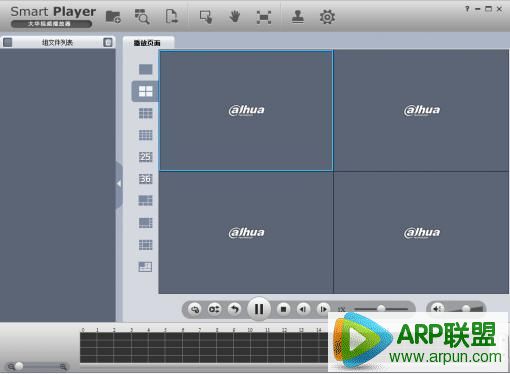Adjust the playback speed slider knob
The width and height of the screenshot is (510, 374).
click(381, 309)
